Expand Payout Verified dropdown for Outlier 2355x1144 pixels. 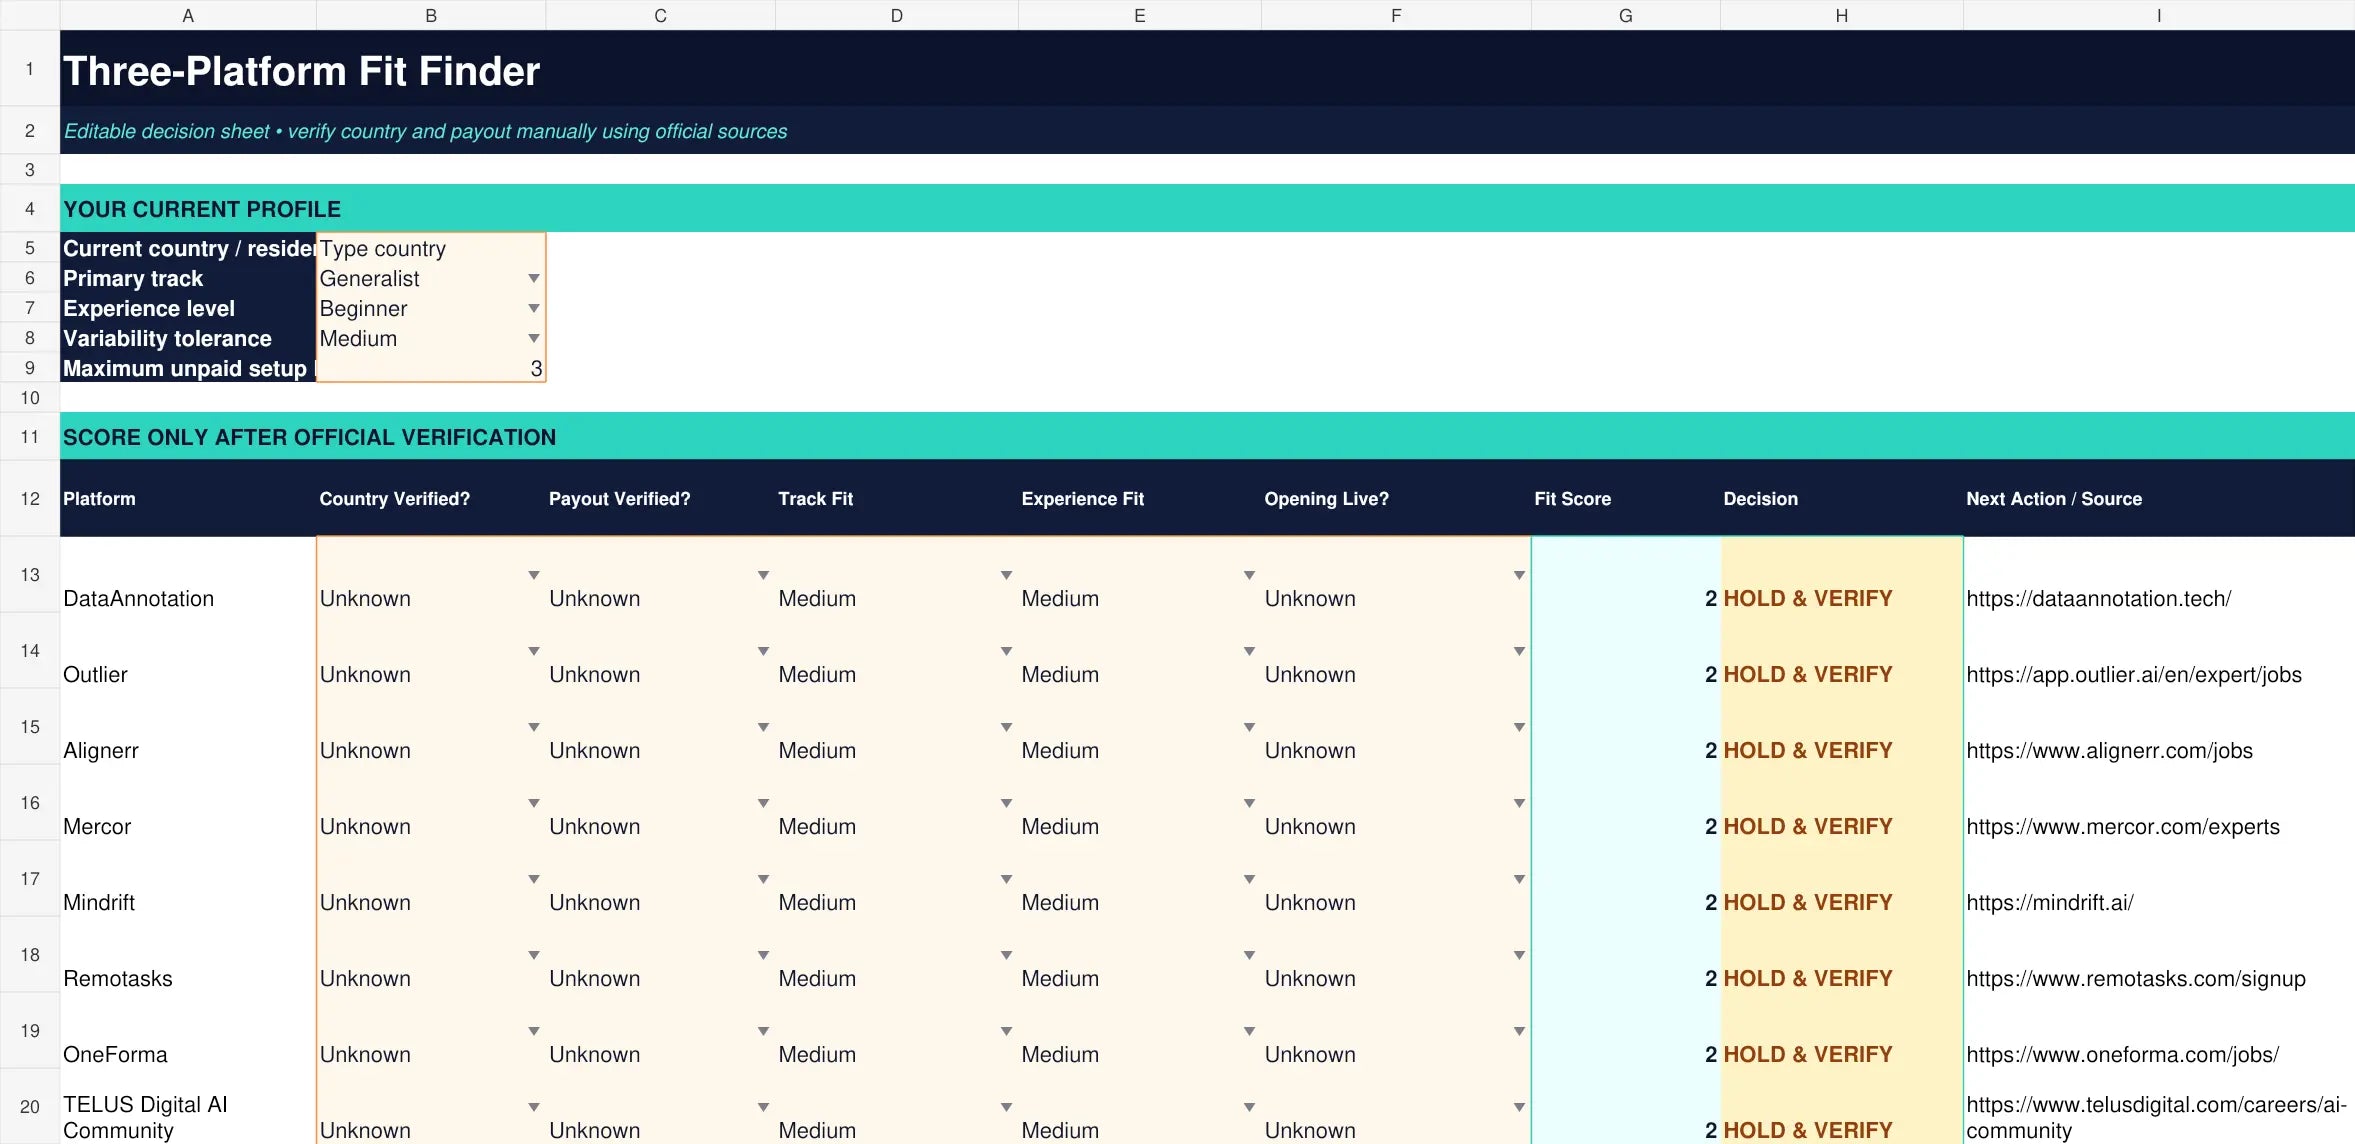click(763, 651)
